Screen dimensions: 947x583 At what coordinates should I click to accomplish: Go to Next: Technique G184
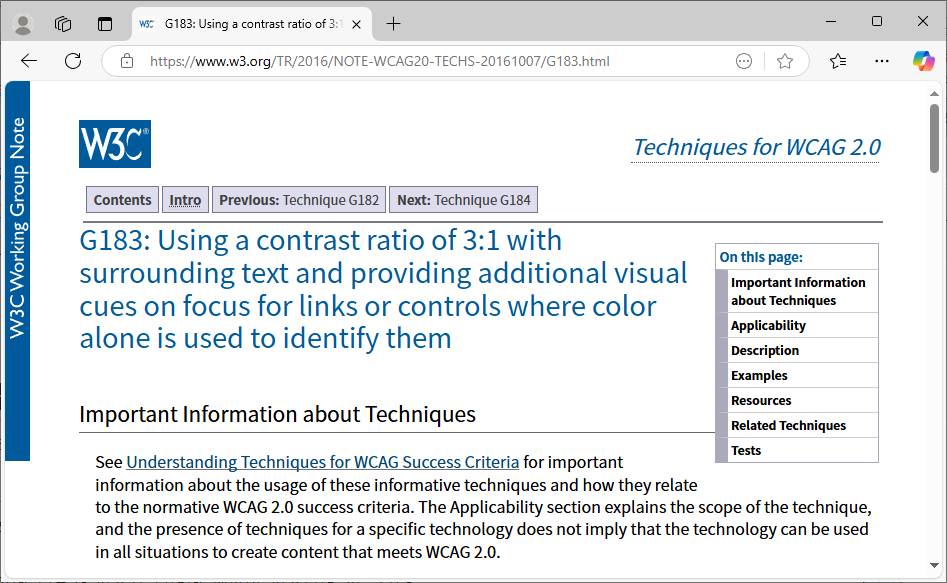tap(464, 200)
